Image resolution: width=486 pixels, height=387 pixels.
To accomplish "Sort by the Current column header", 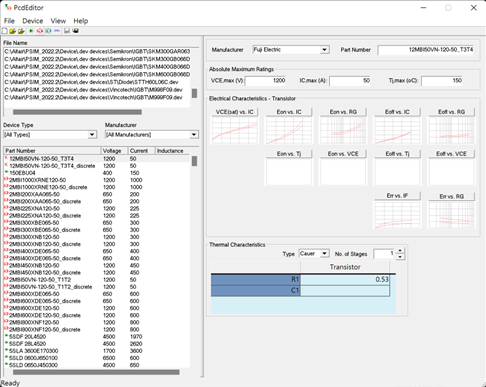I will coord(142,151).
